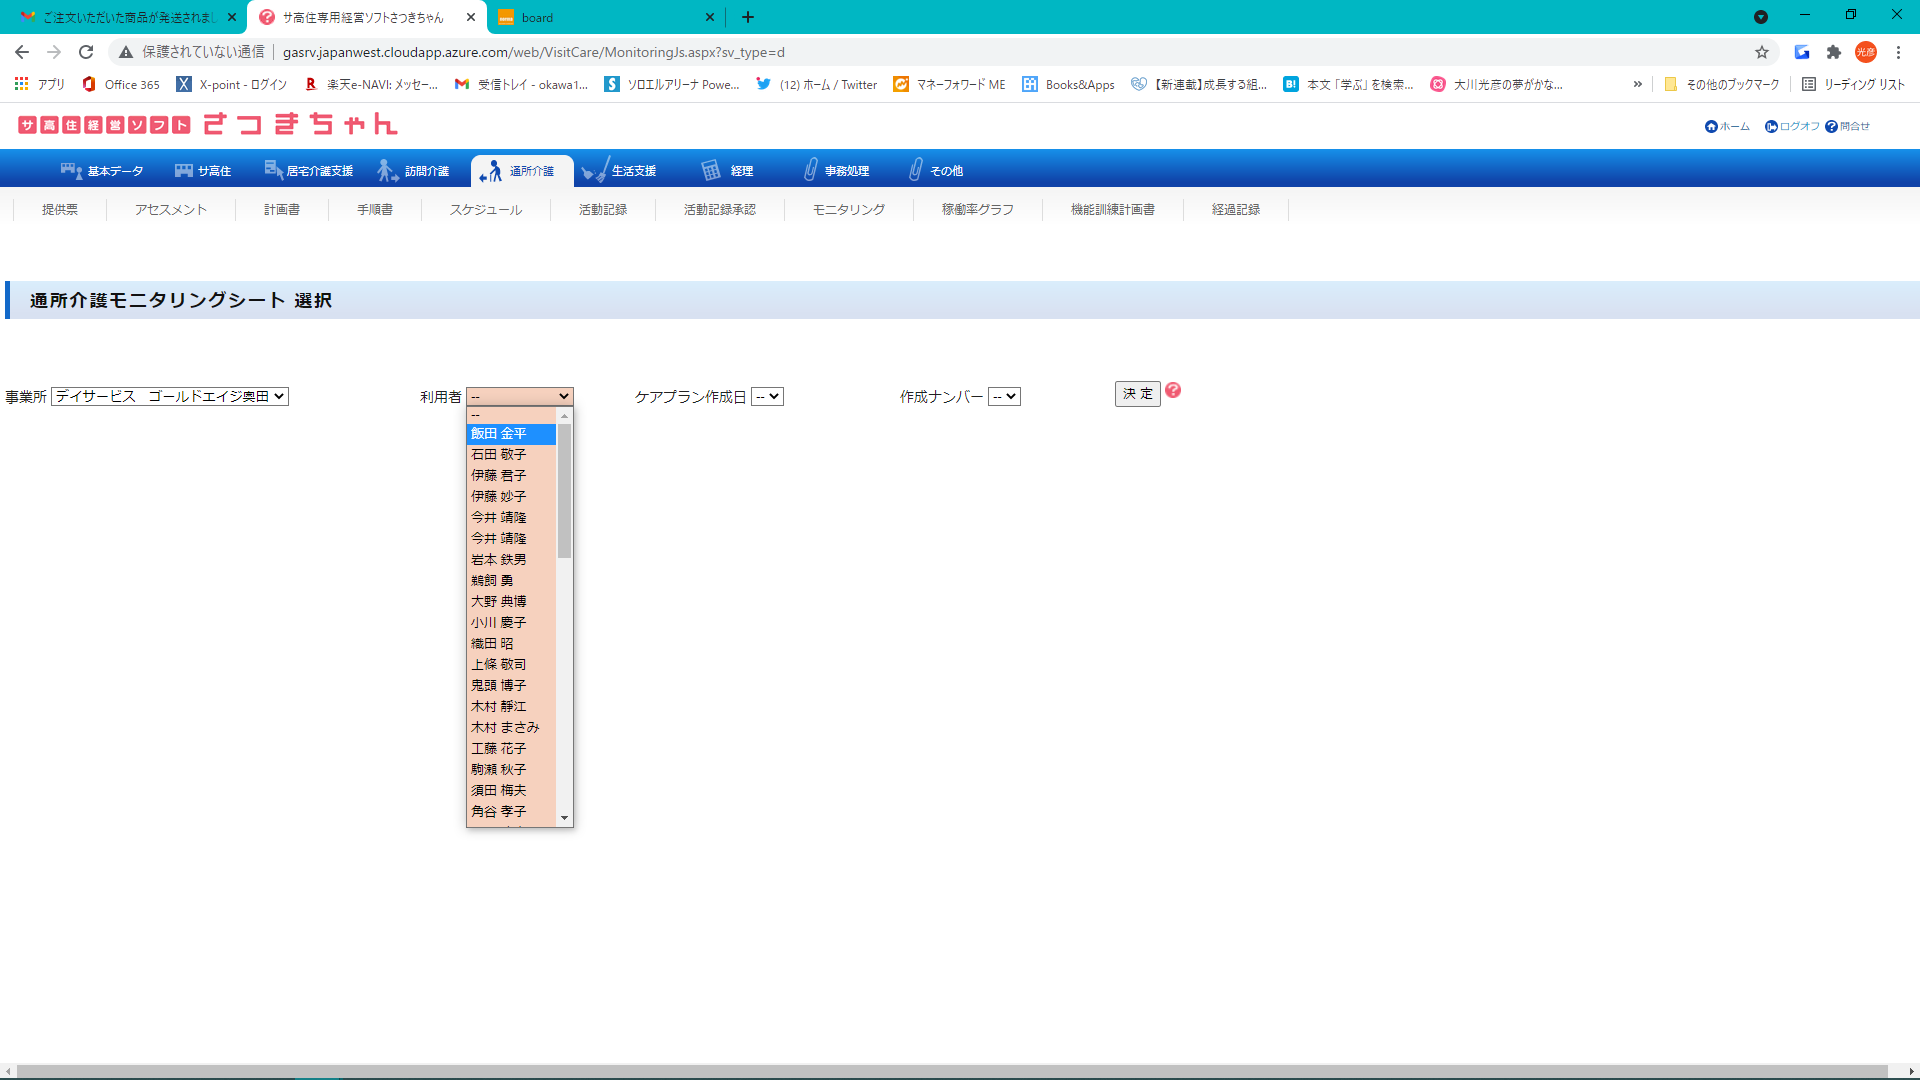This screenshot has width=1920, height=1080.
Task: Click the dropdown list scroll down arrow
Action: tap(565, 818)
